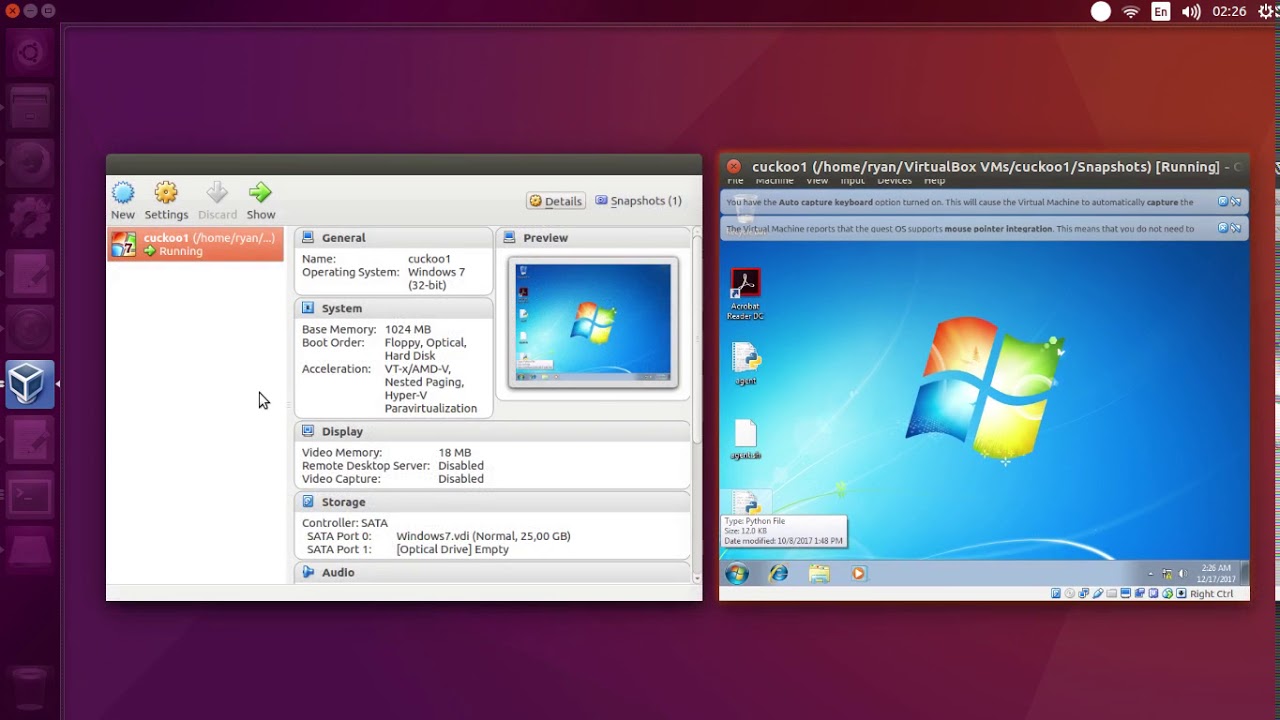This screenshot has height=720, width=1280.
Task: Collapse the Display section header
Action: pos(492,431)
